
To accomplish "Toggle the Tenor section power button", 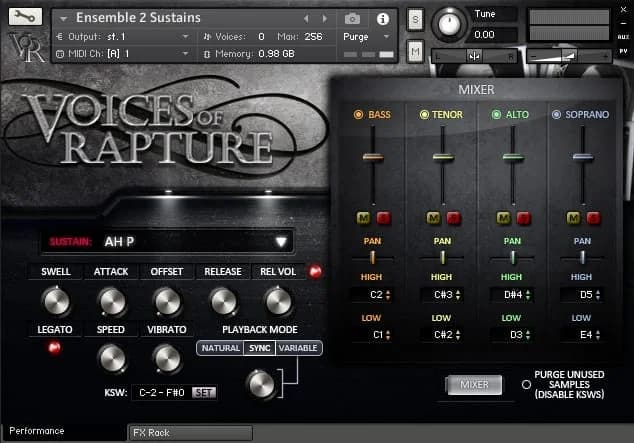I will coord(424,114).
